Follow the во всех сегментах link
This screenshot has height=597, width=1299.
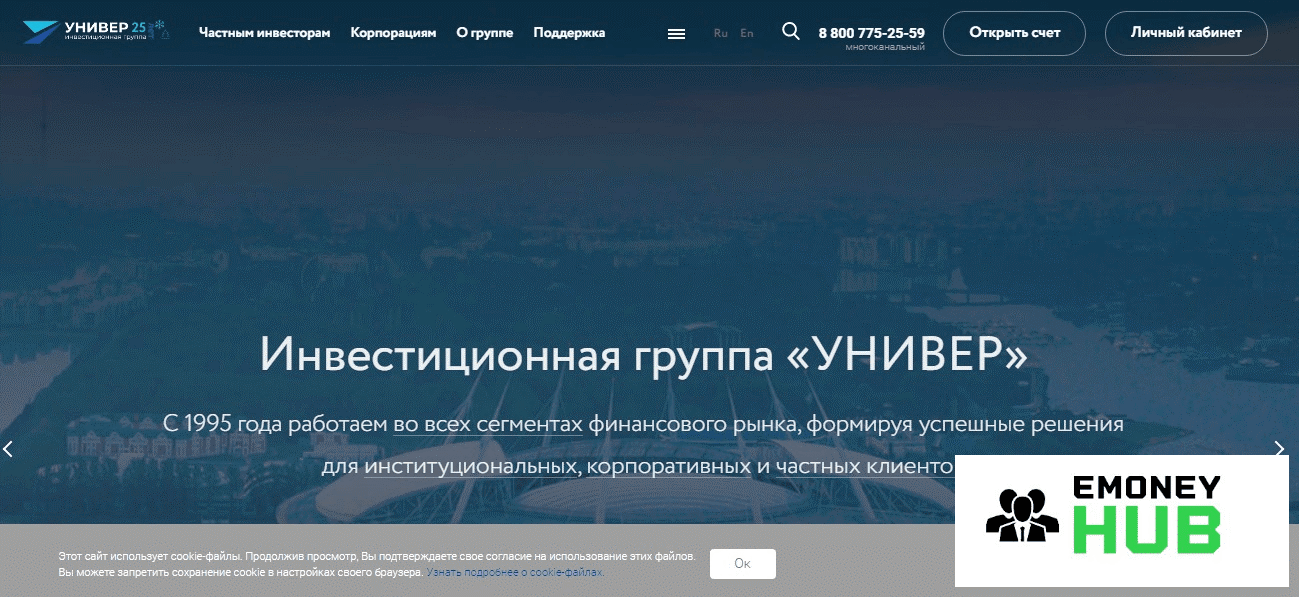(488, 424)
